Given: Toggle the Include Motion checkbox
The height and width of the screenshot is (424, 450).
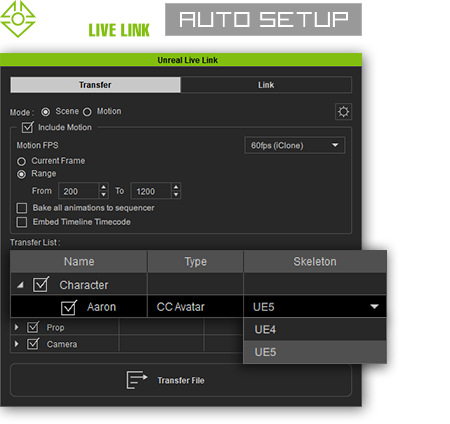Looking at the screenshot, I should 27,127.
